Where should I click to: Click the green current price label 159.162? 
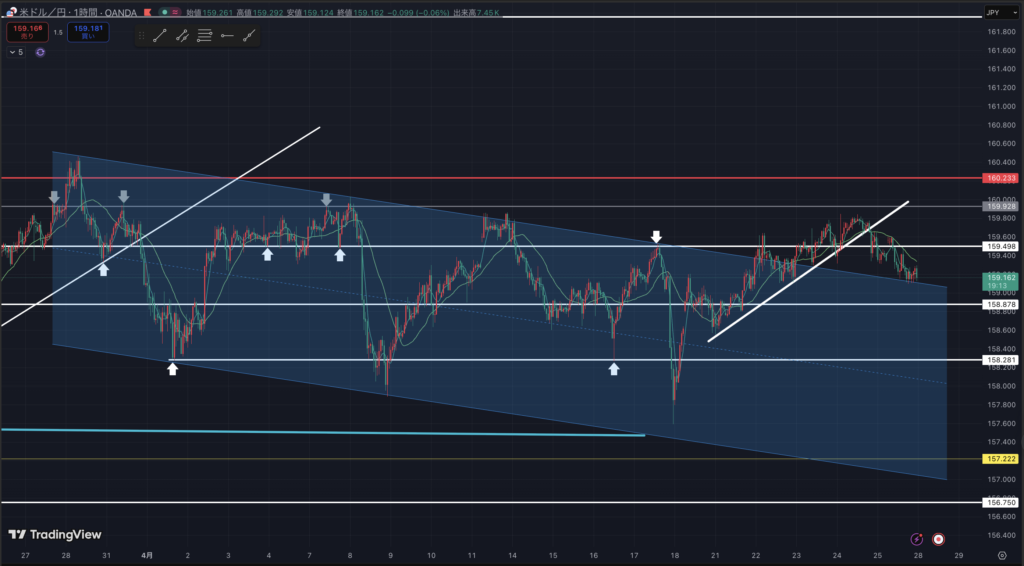coord(1000,280)
